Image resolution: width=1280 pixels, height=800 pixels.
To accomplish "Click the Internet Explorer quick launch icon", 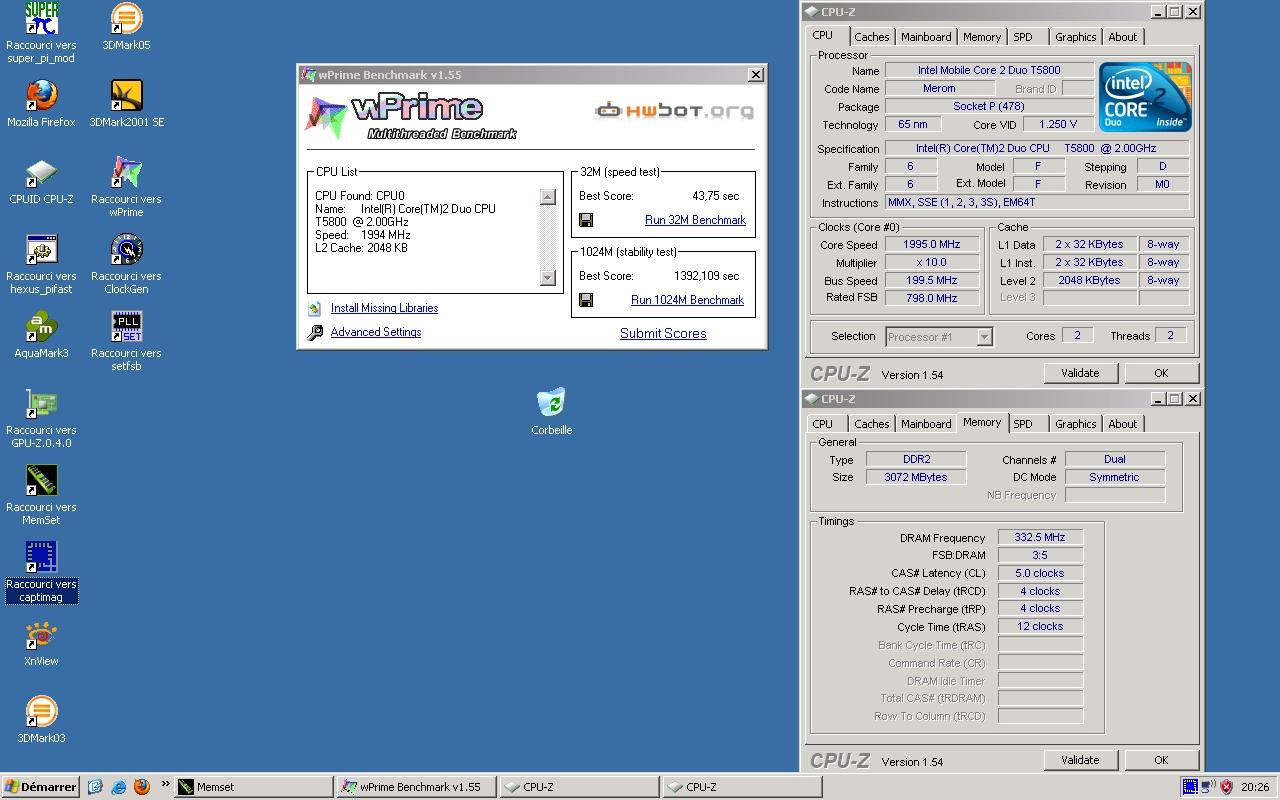I will click(119, 787).
